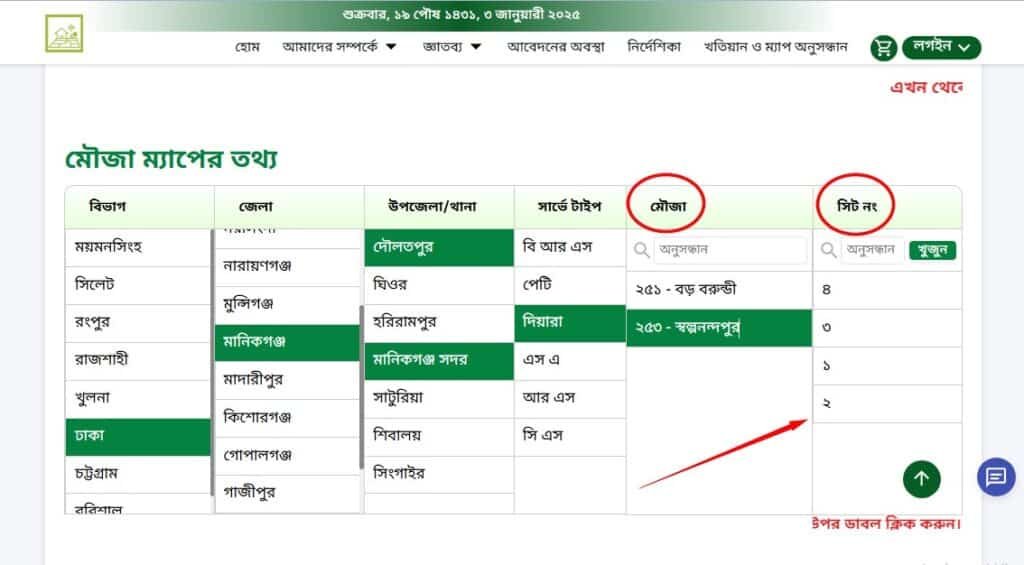Choose এস এ survey type
The width and height of the screenshot is (1024, 565).
tap(570, 360)
